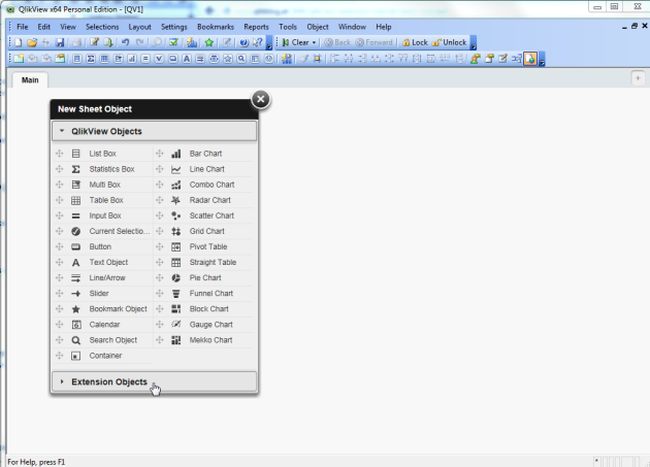The image size is (650, 467).
Task: Select the Combo Chart label
Action: pyautogui.click(x=212, y=185)
